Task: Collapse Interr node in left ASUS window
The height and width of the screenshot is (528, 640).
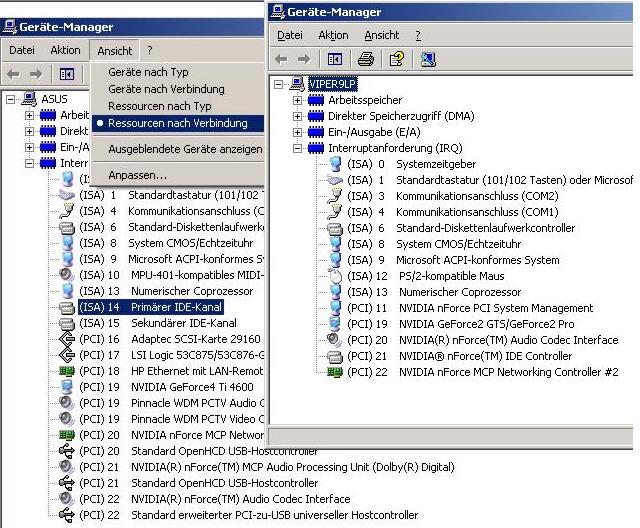Action: 29,163
